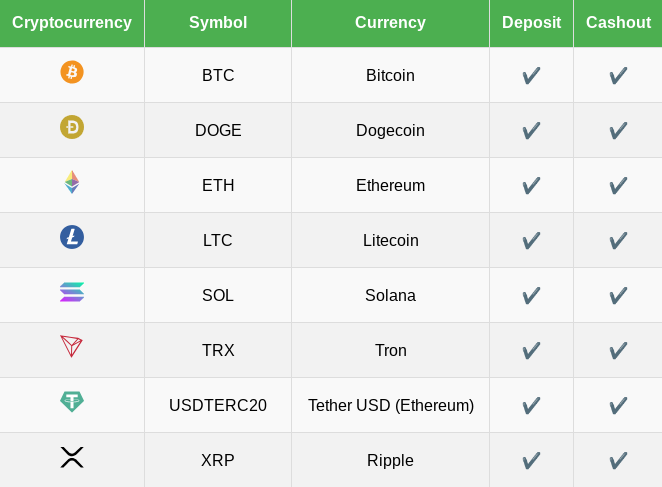The image size is (662, 487).
Task: Select the black Ripple XRP icon
Action: (72, 457)
